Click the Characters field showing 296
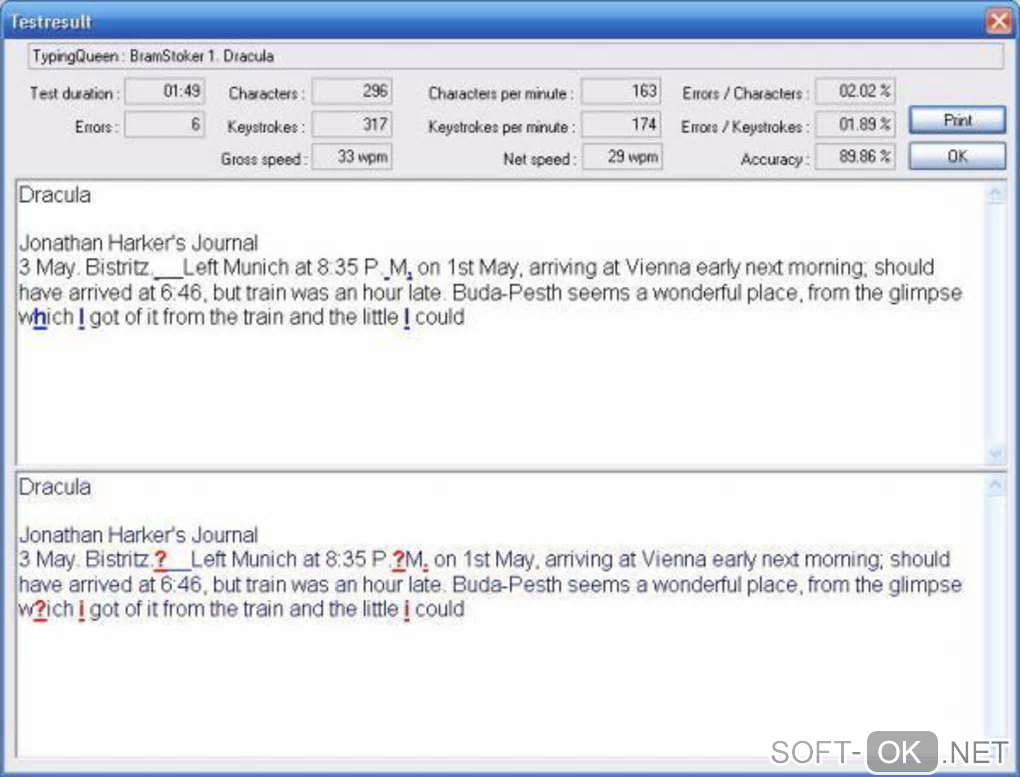The image size is (1020, 777). point(352,91)
